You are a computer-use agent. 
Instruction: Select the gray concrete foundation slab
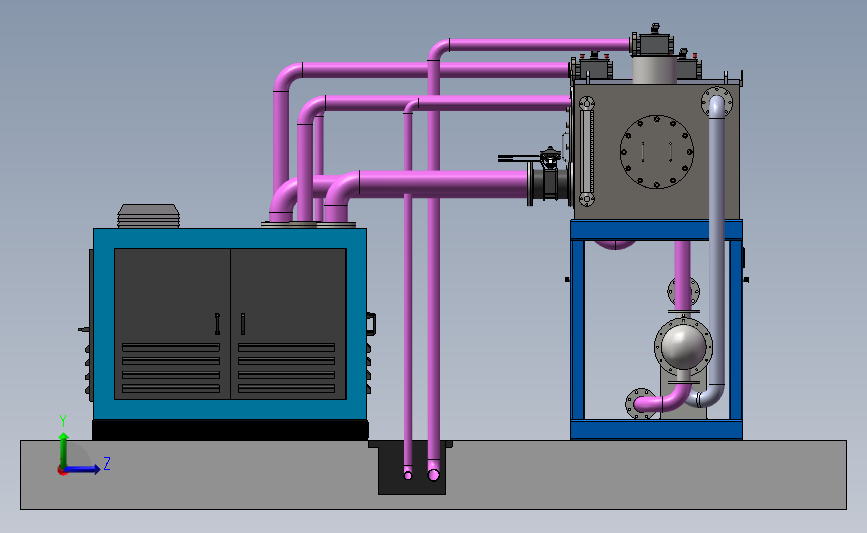[x=434, y=474]
